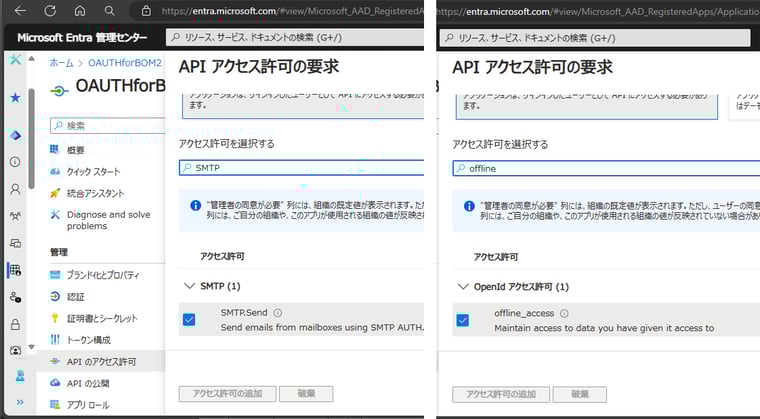This screenshot has height=419, width=760.
Task: Click Microsoft Entra 管理センター title
Action: 82,38
